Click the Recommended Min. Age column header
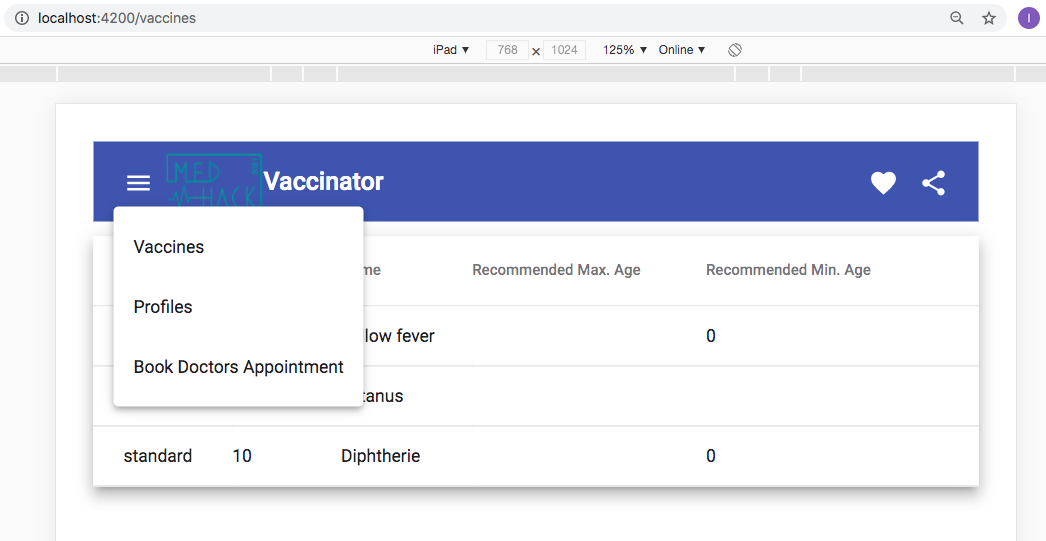The image size is (1046, 541). (788, 270)
